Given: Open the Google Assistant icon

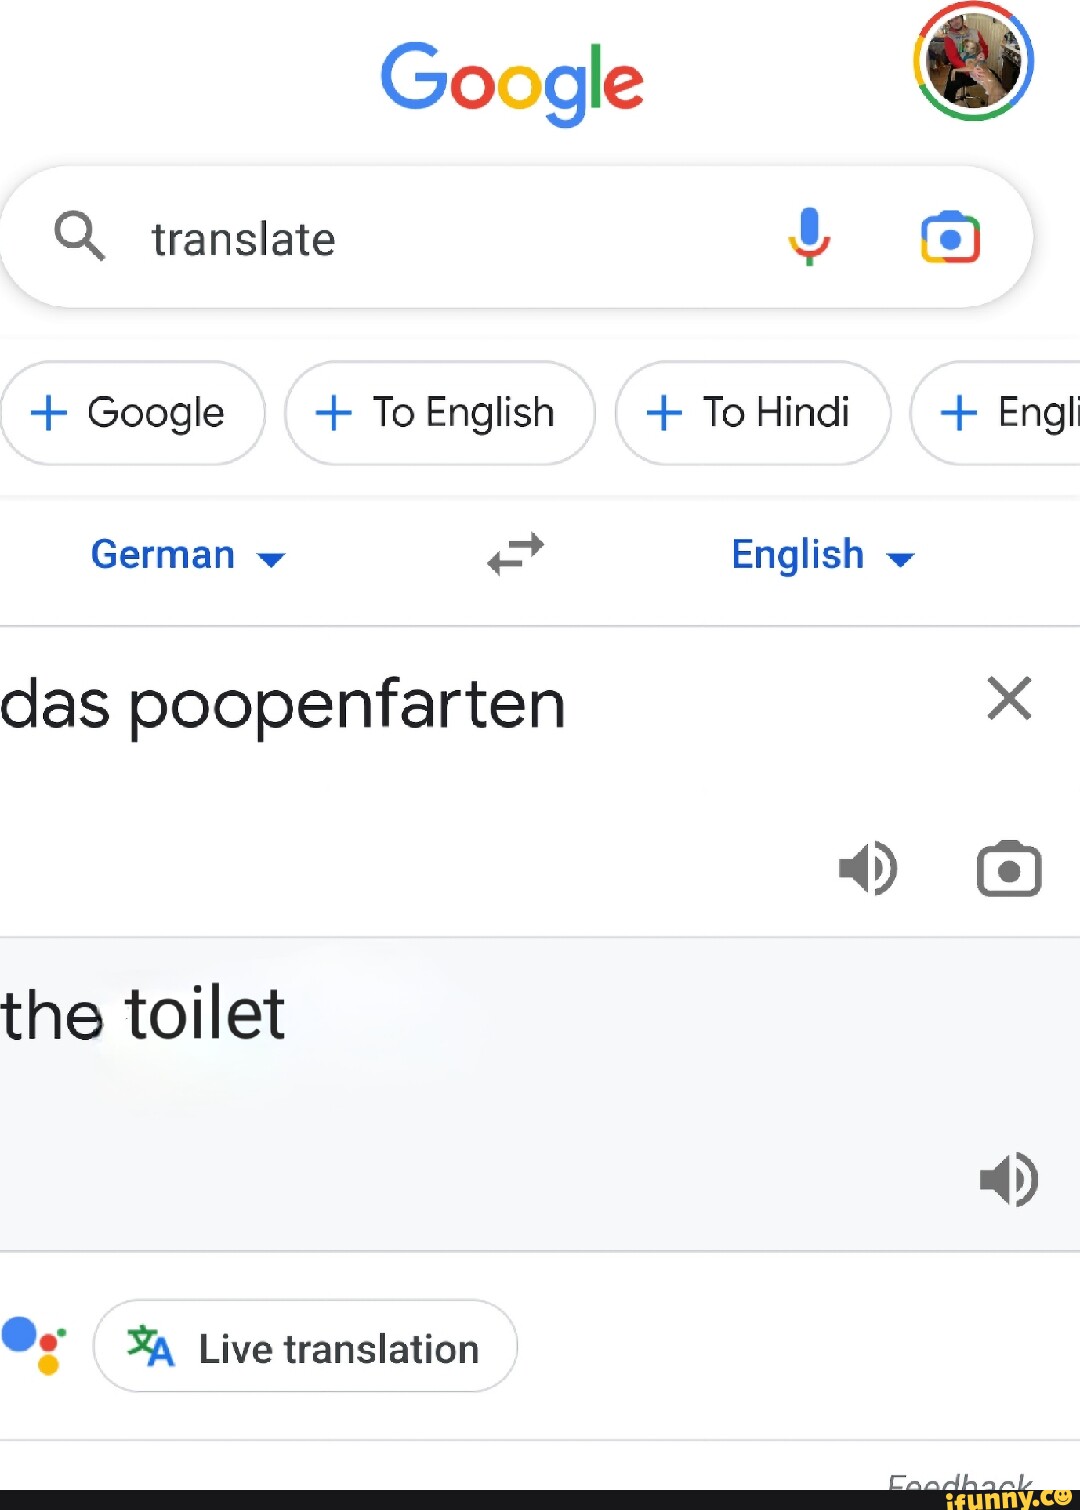Looking at the screenshot, I should pyautogui.click(x=35, y=1345).
